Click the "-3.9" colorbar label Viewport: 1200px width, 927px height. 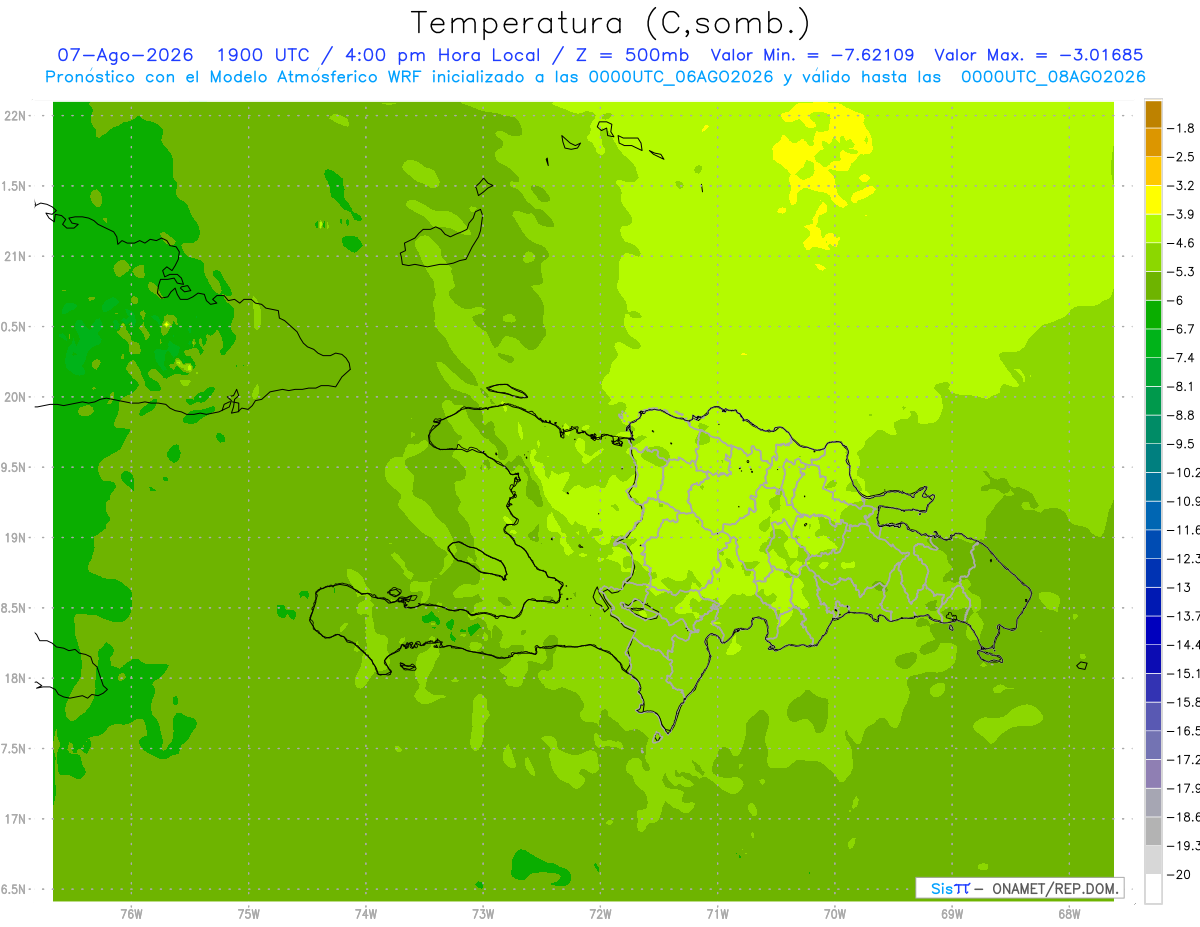point(1183,214)
